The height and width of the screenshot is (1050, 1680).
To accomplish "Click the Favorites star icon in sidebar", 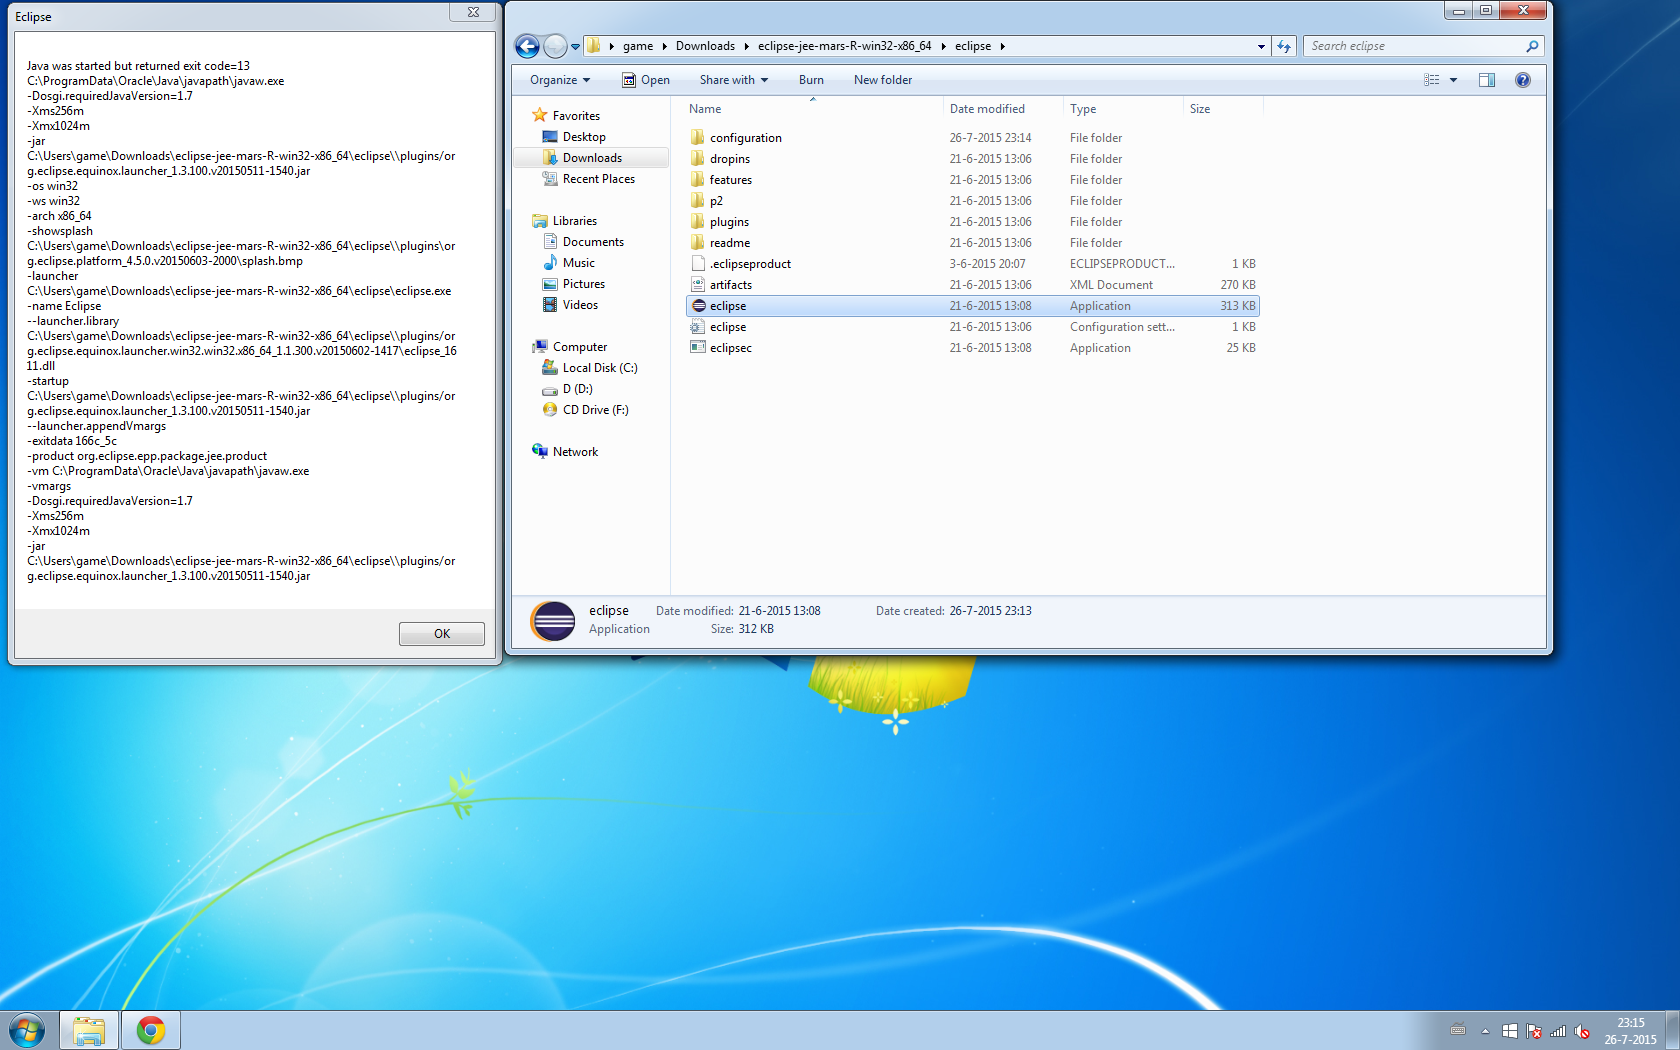I will pyautogui.click(x=540, y=116).
